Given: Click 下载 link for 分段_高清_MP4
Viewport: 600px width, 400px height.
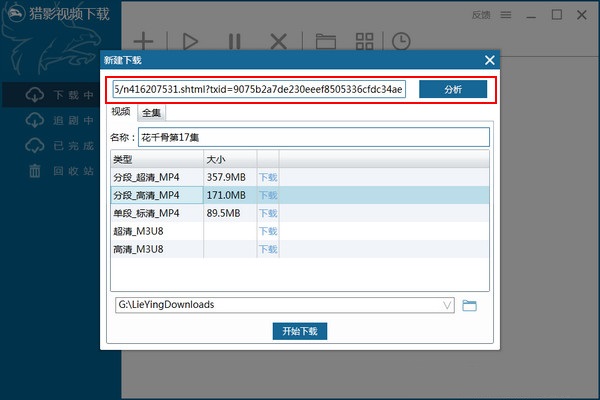Looking at the screenshot, I should [268, 195].
